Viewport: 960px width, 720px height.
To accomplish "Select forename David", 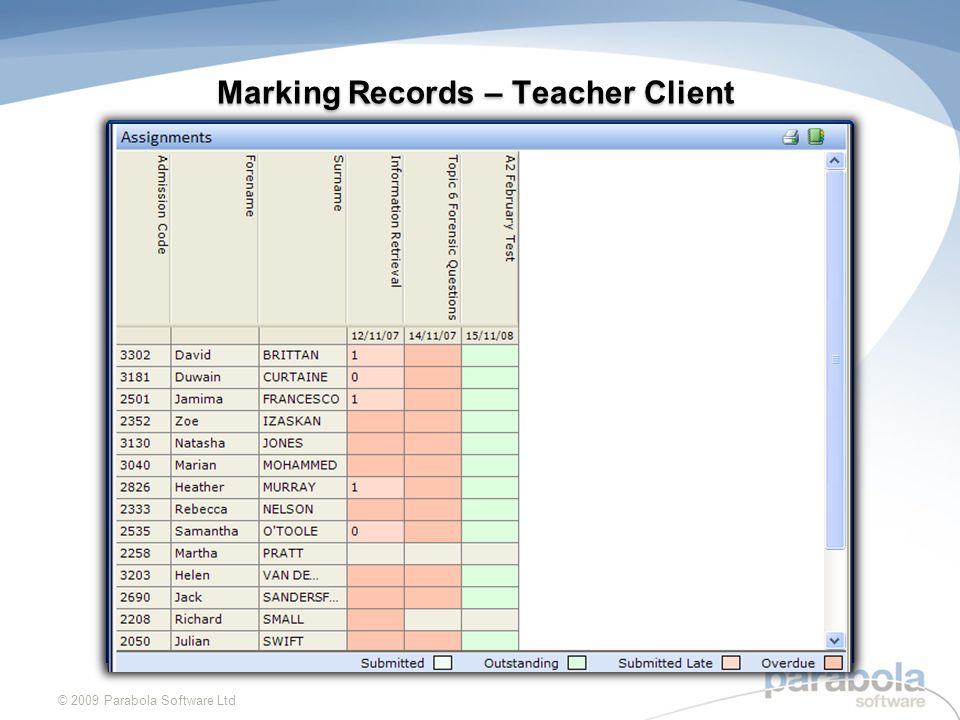I will coord(215,355).
